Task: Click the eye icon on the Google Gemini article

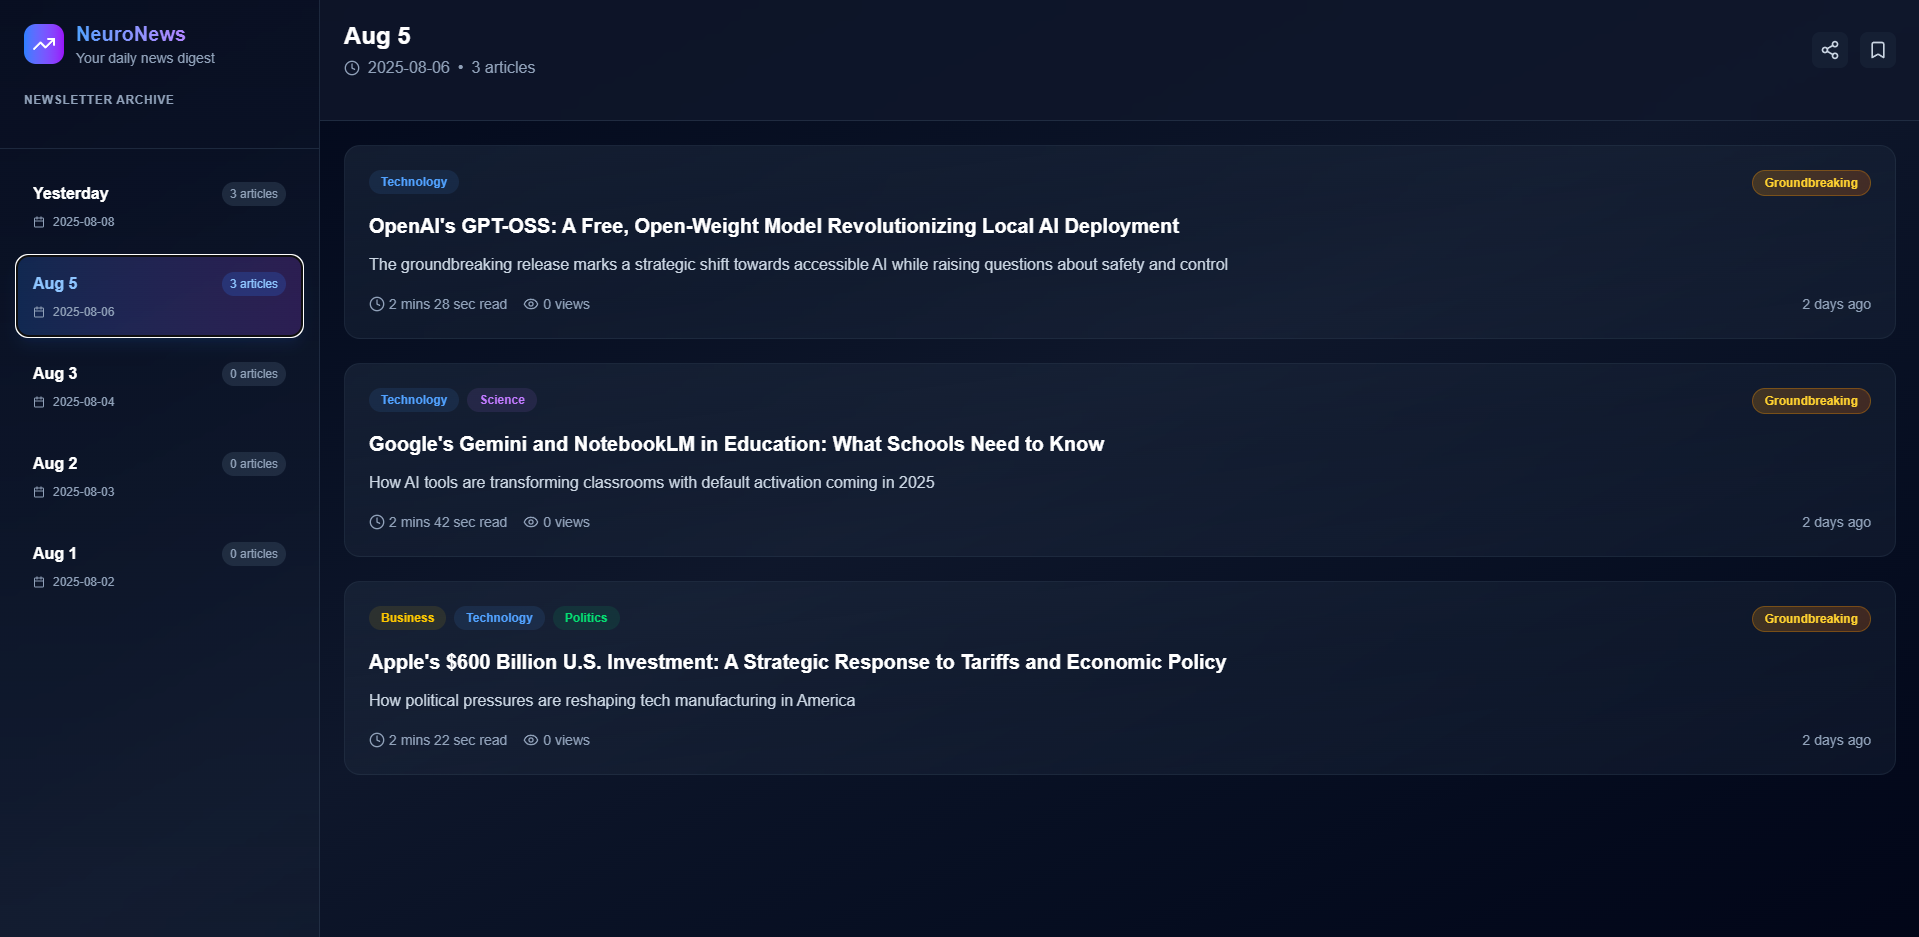Action: click(531, 522)
